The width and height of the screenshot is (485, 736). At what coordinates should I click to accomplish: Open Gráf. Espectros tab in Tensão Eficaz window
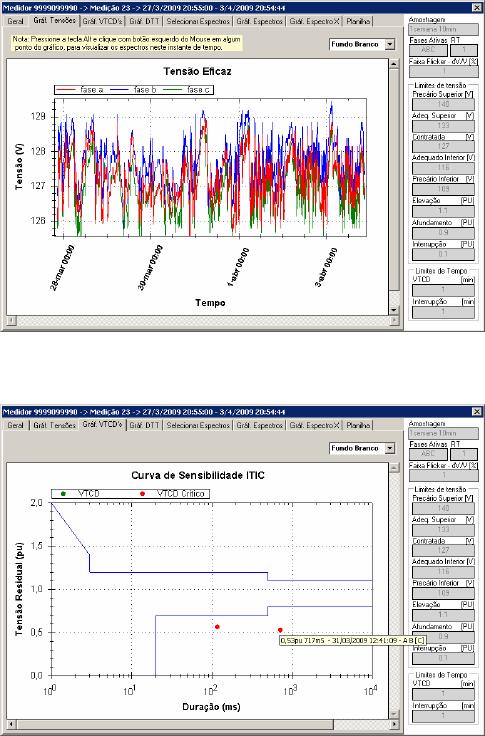click(260, 21)
